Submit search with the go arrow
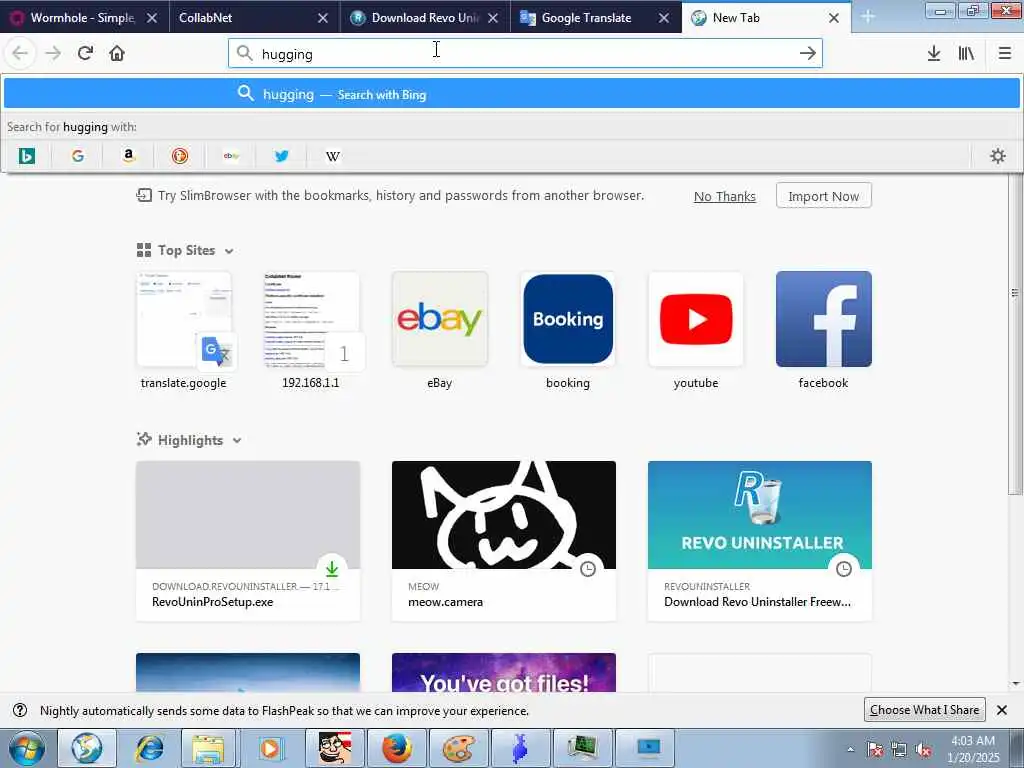This screenshot has height=768, width=1024. 808,53
